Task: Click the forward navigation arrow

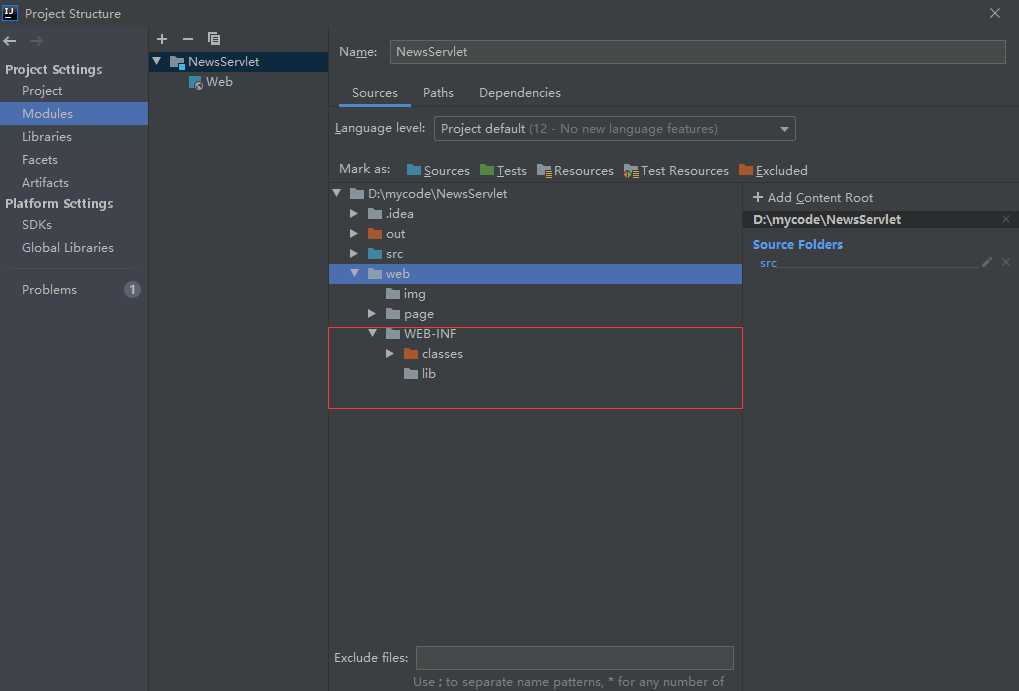Action: pyautogui.click(x=36, y=41)
